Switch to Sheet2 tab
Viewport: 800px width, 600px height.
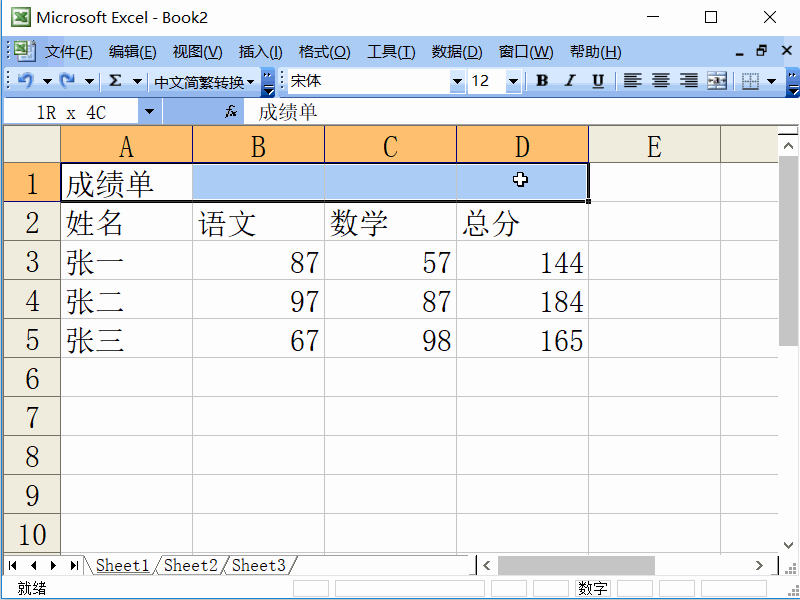191,565
